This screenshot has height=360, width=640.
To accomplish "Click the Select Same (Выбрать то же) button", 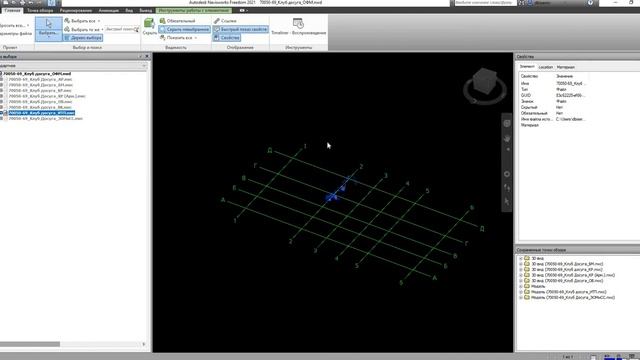I will click(82, 29).
